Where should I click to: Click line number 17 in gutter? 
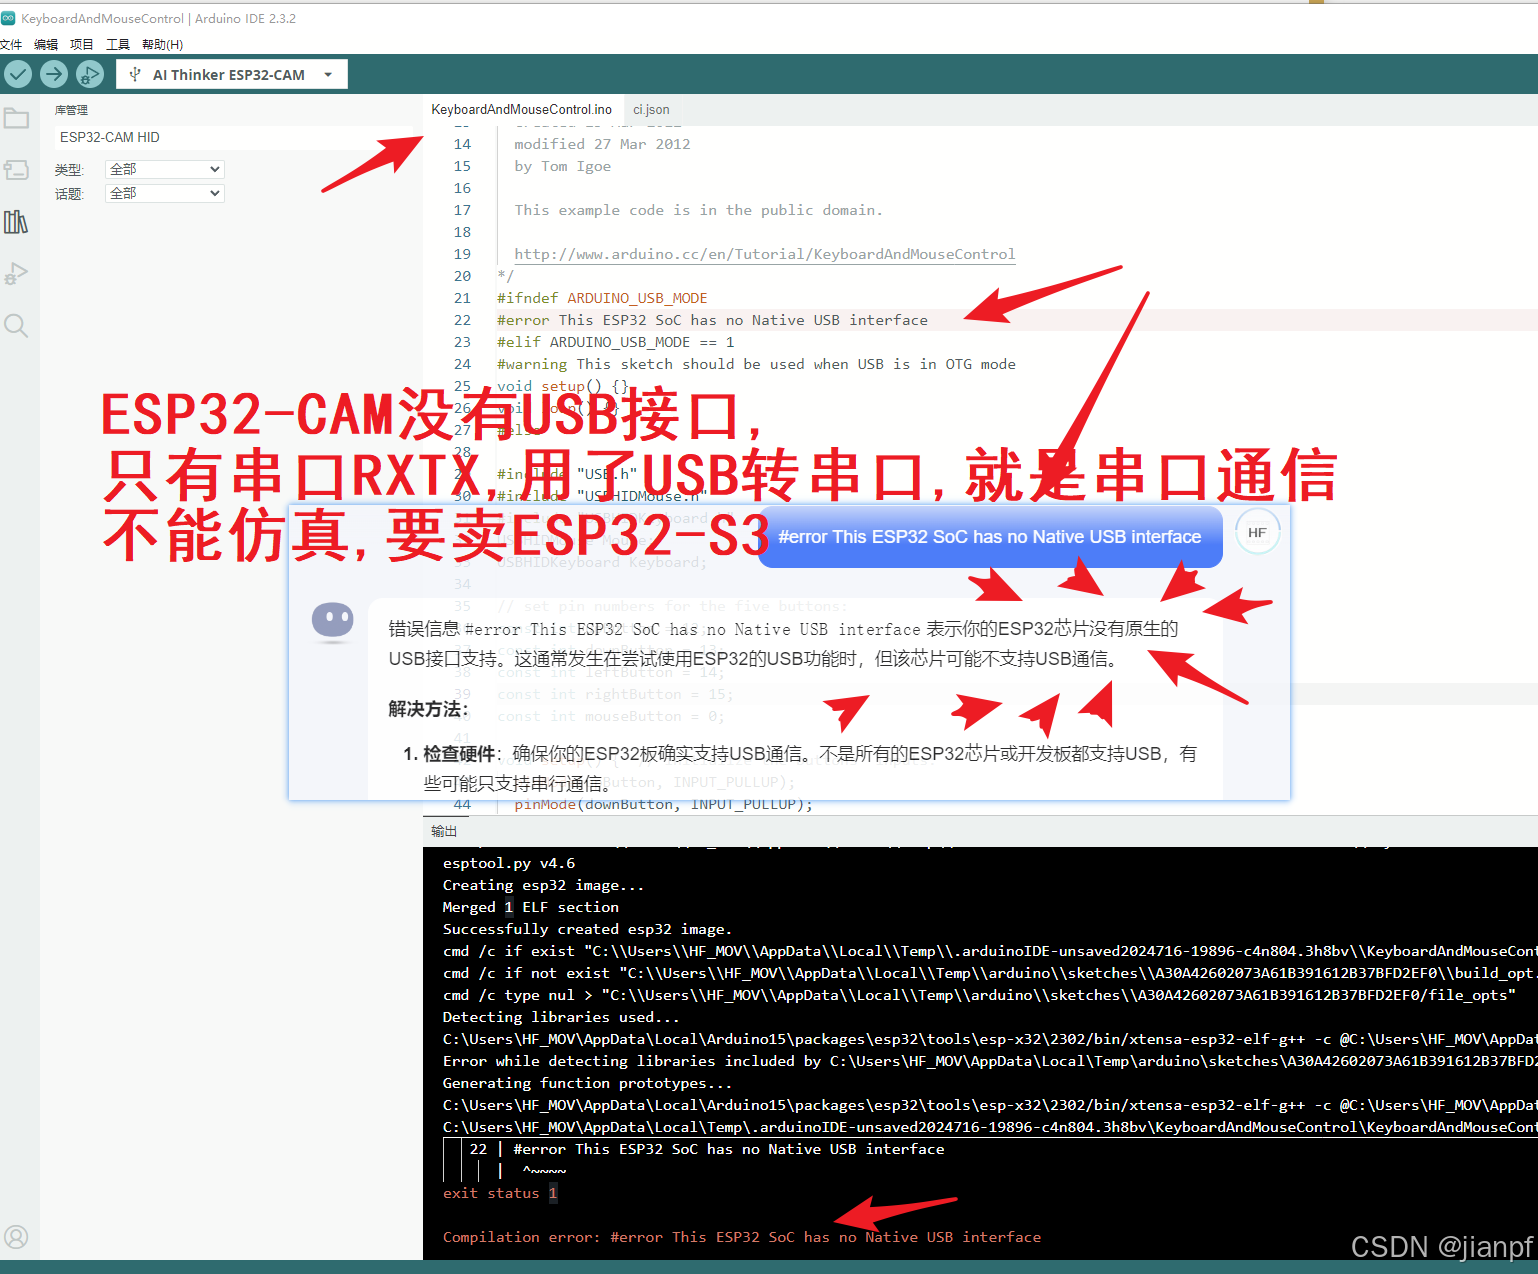click(462, 210)
